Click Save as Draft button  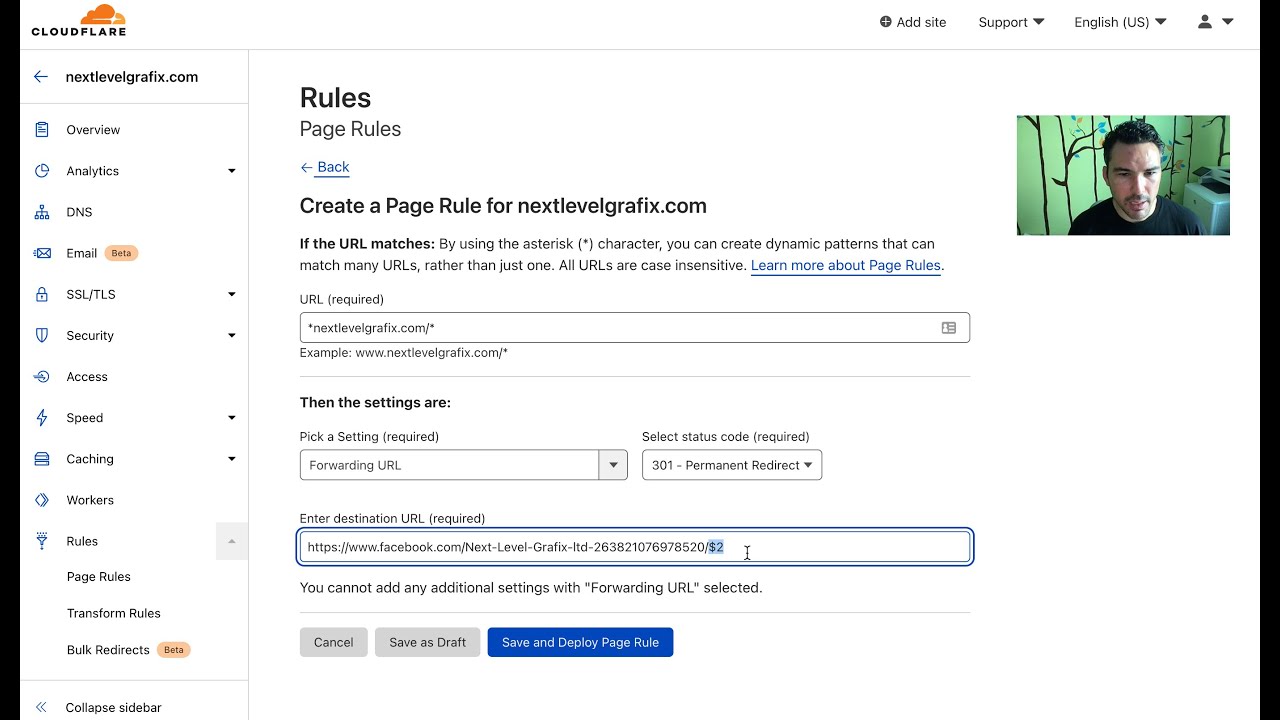pos(428,642)
